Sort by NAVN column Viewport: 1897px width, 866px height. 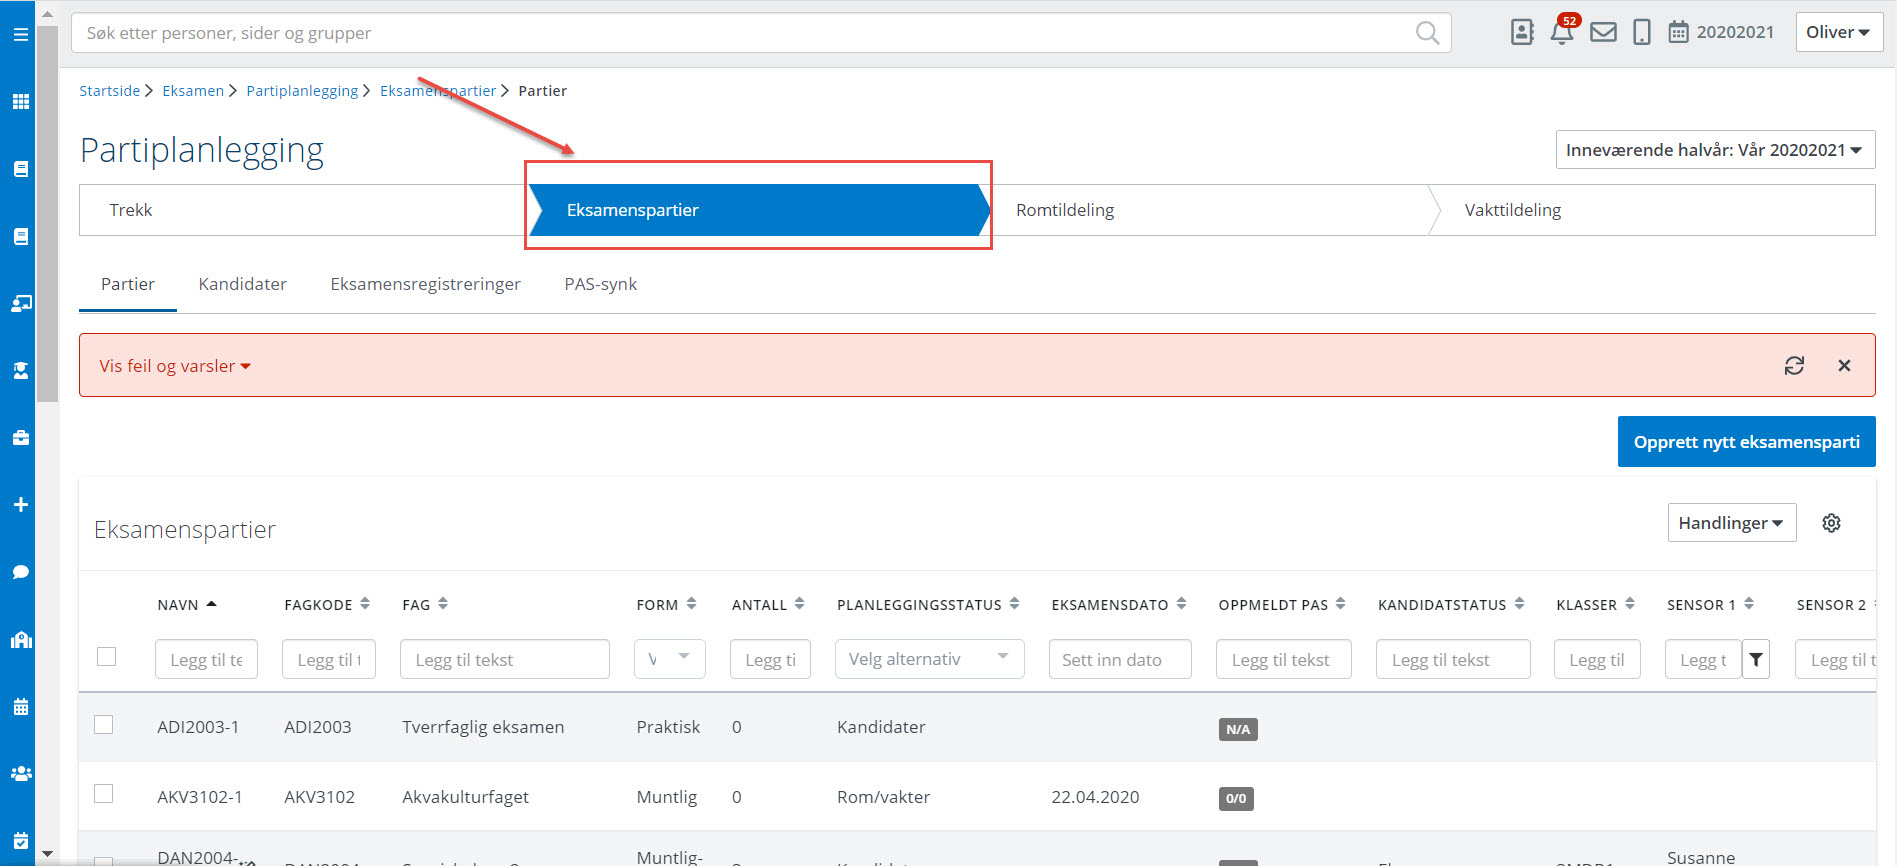(x=187, y=605)
